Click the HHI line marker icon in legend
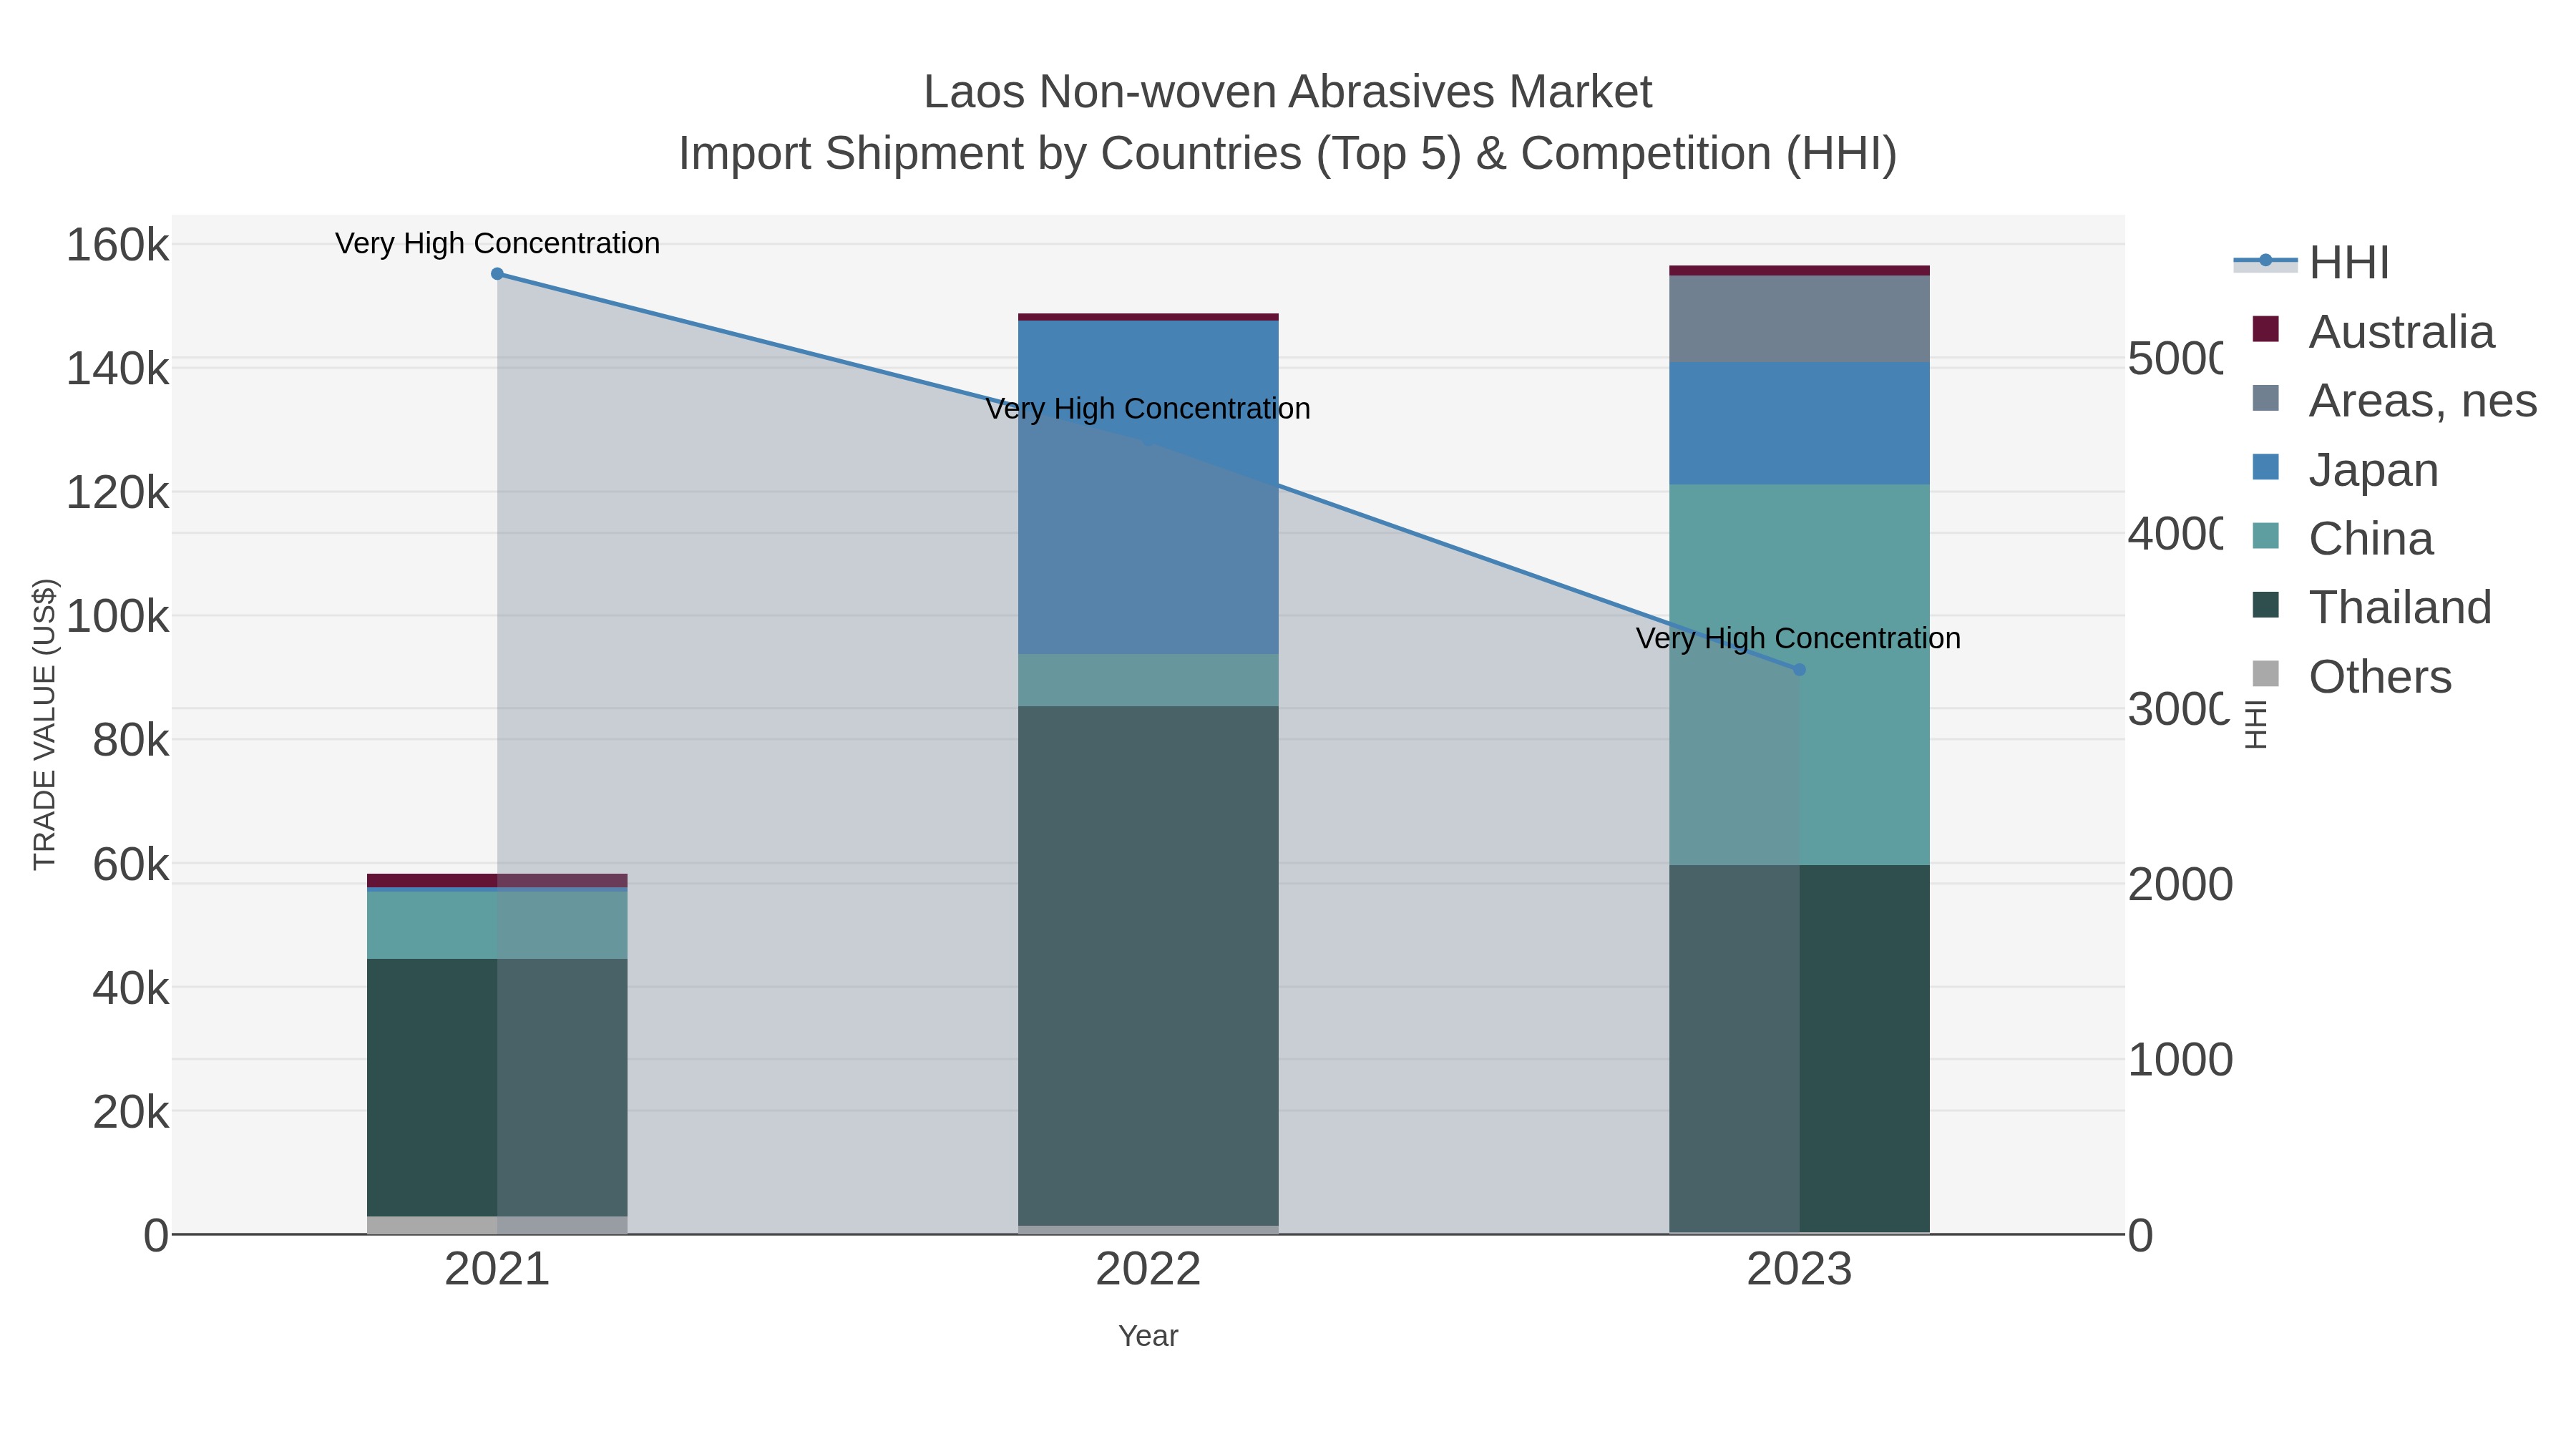The width and height of the screenshot is (2576, 1449). pos(2266,261)
